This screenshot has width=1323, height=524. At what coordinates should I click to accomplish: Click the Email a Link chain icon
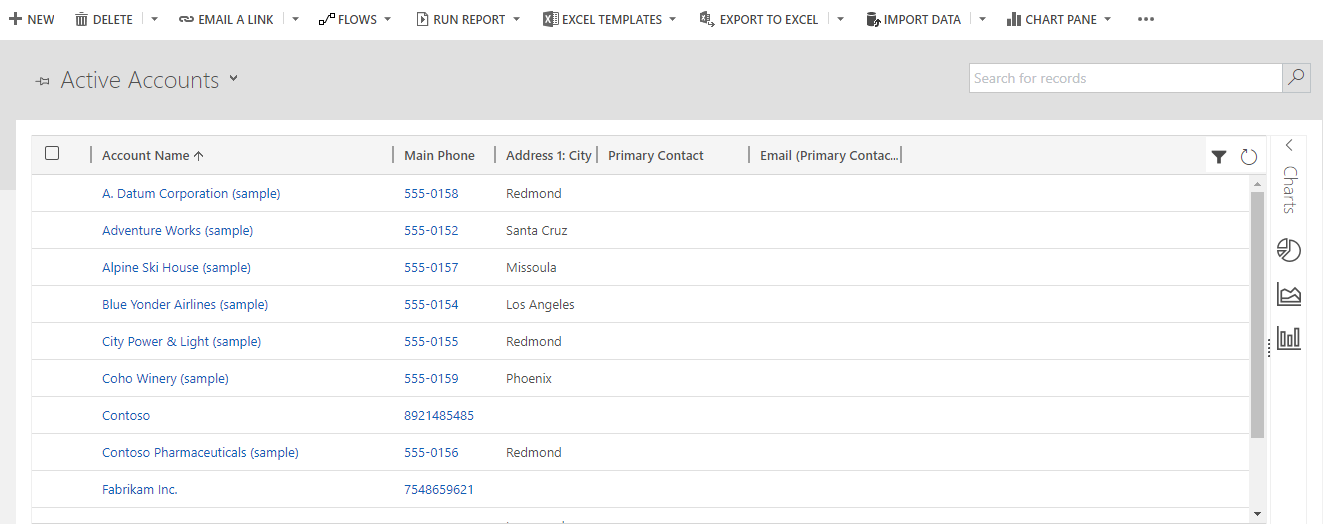pos(186,19)
